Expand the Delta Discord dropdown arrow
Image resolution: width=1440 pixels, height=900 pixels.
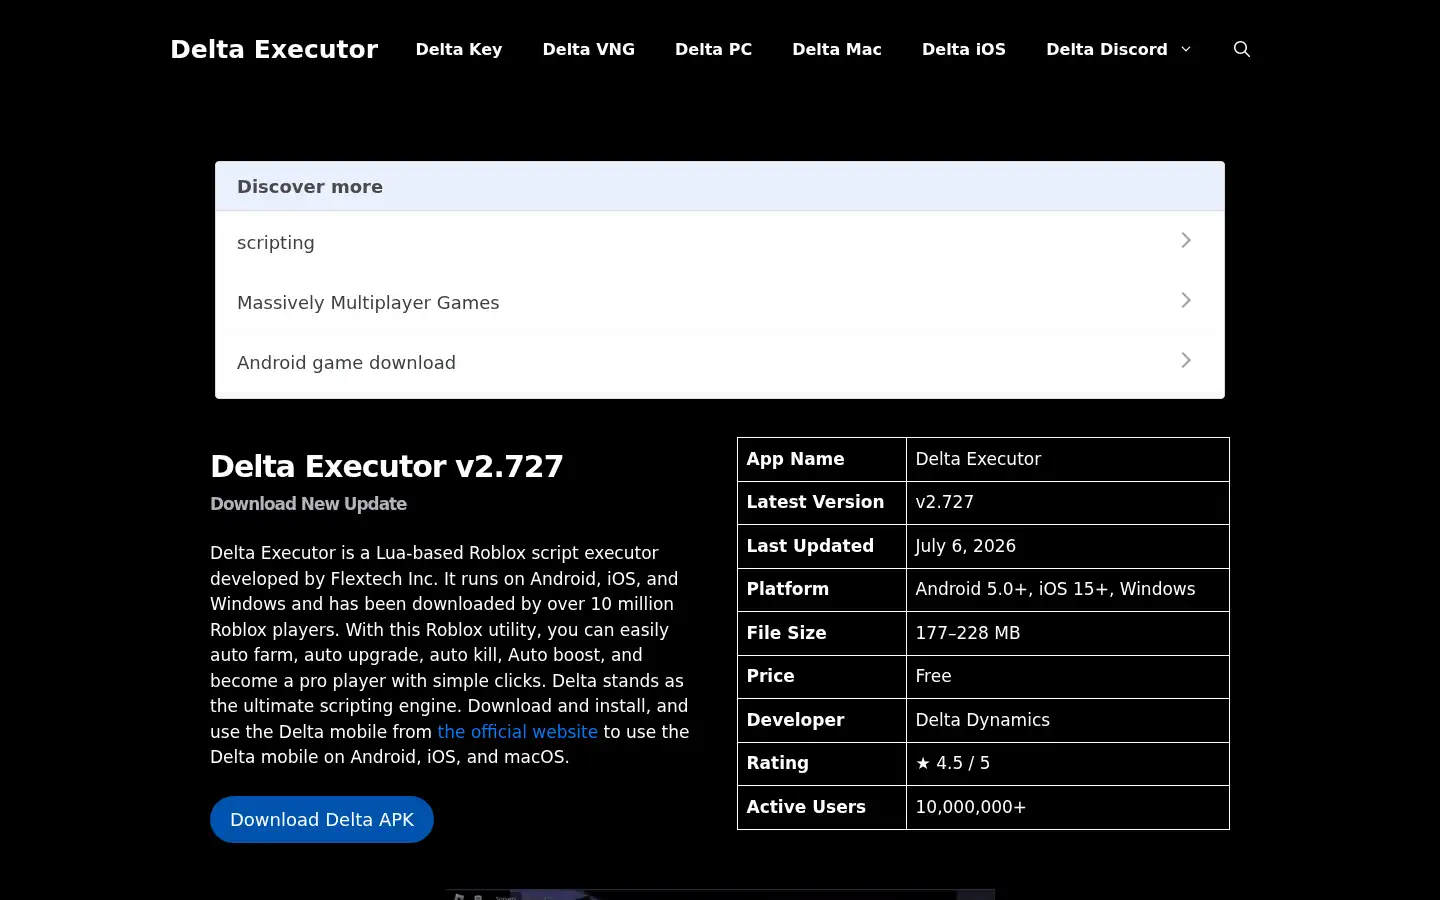[1186, 49]
